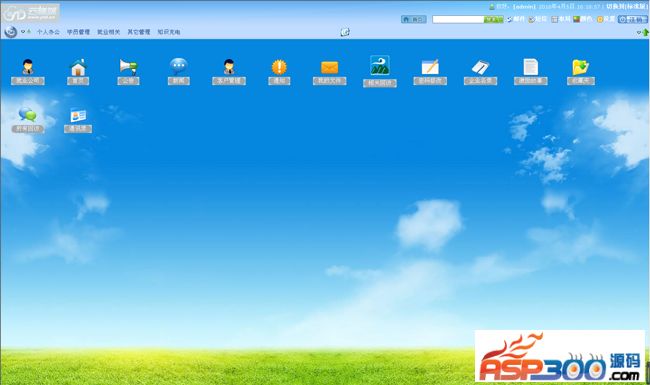Focus the search text field in header
This screenshot has width=650, height=385.
point(458,19)
